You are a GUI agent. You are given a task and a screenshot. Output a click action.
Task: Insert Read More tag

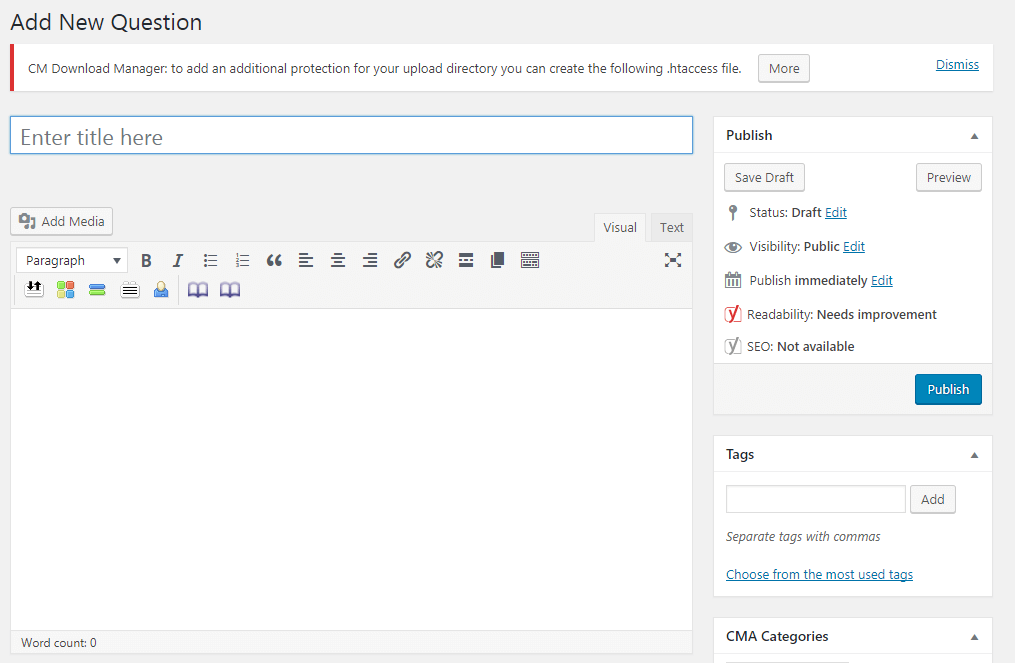click(x=466, y=260)
